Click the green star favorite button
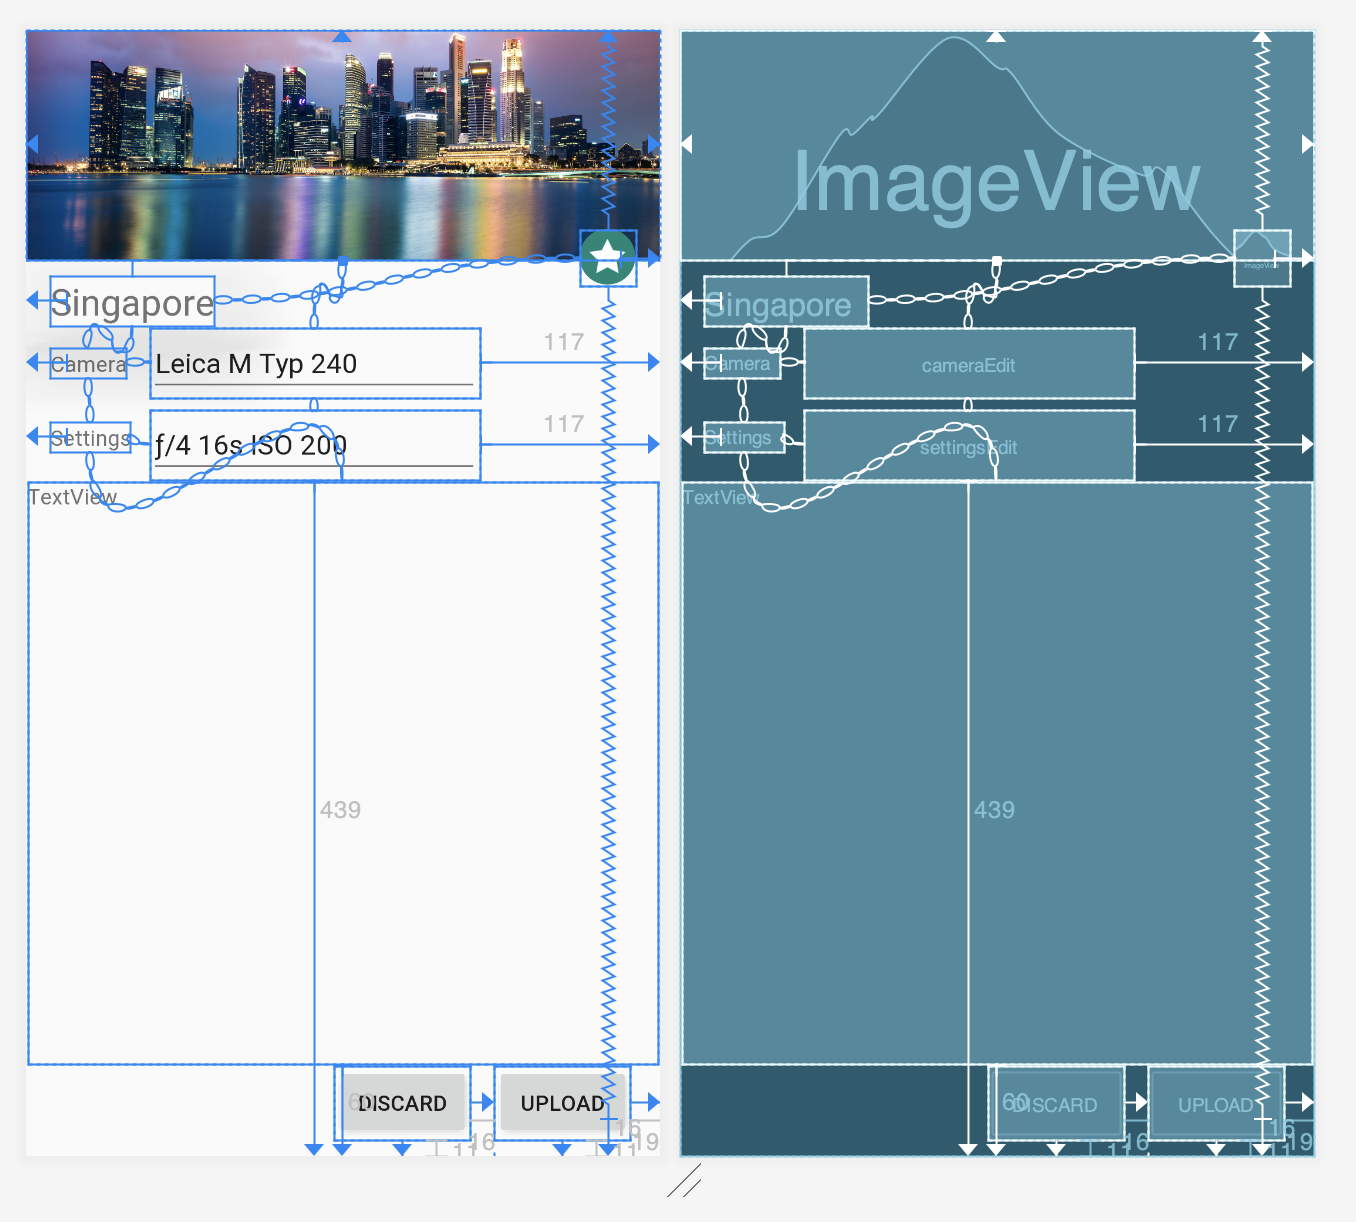The width and height of the screenshot is (1356, 1222). coord(608,258)
